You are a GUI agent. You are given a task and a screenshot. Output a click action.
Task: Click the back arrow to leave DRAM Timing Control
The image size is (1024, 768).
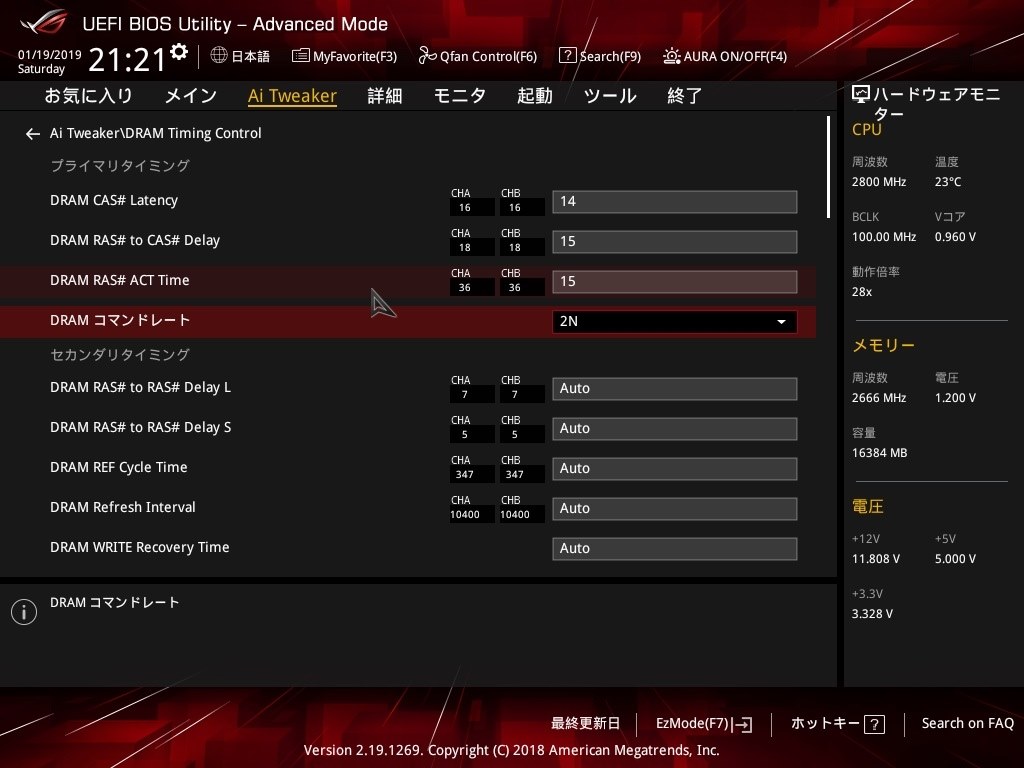coord(32,133)
